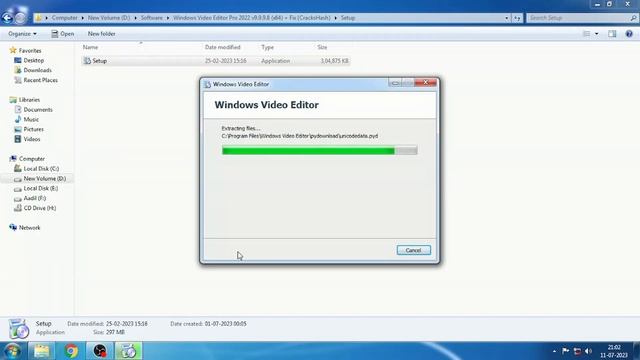The height and width of the screenshot is (360, 640).
Task: Click Computer in the address breadcrumb
Action: point(64,18)
